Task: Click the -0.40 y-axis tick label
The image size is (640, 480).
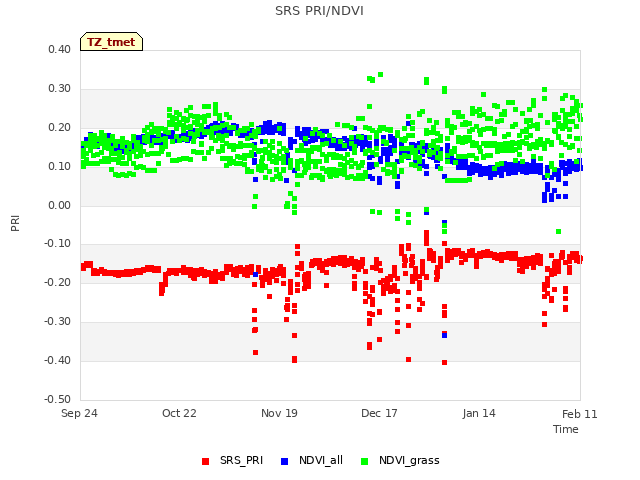Action: [x=58, y=360]
